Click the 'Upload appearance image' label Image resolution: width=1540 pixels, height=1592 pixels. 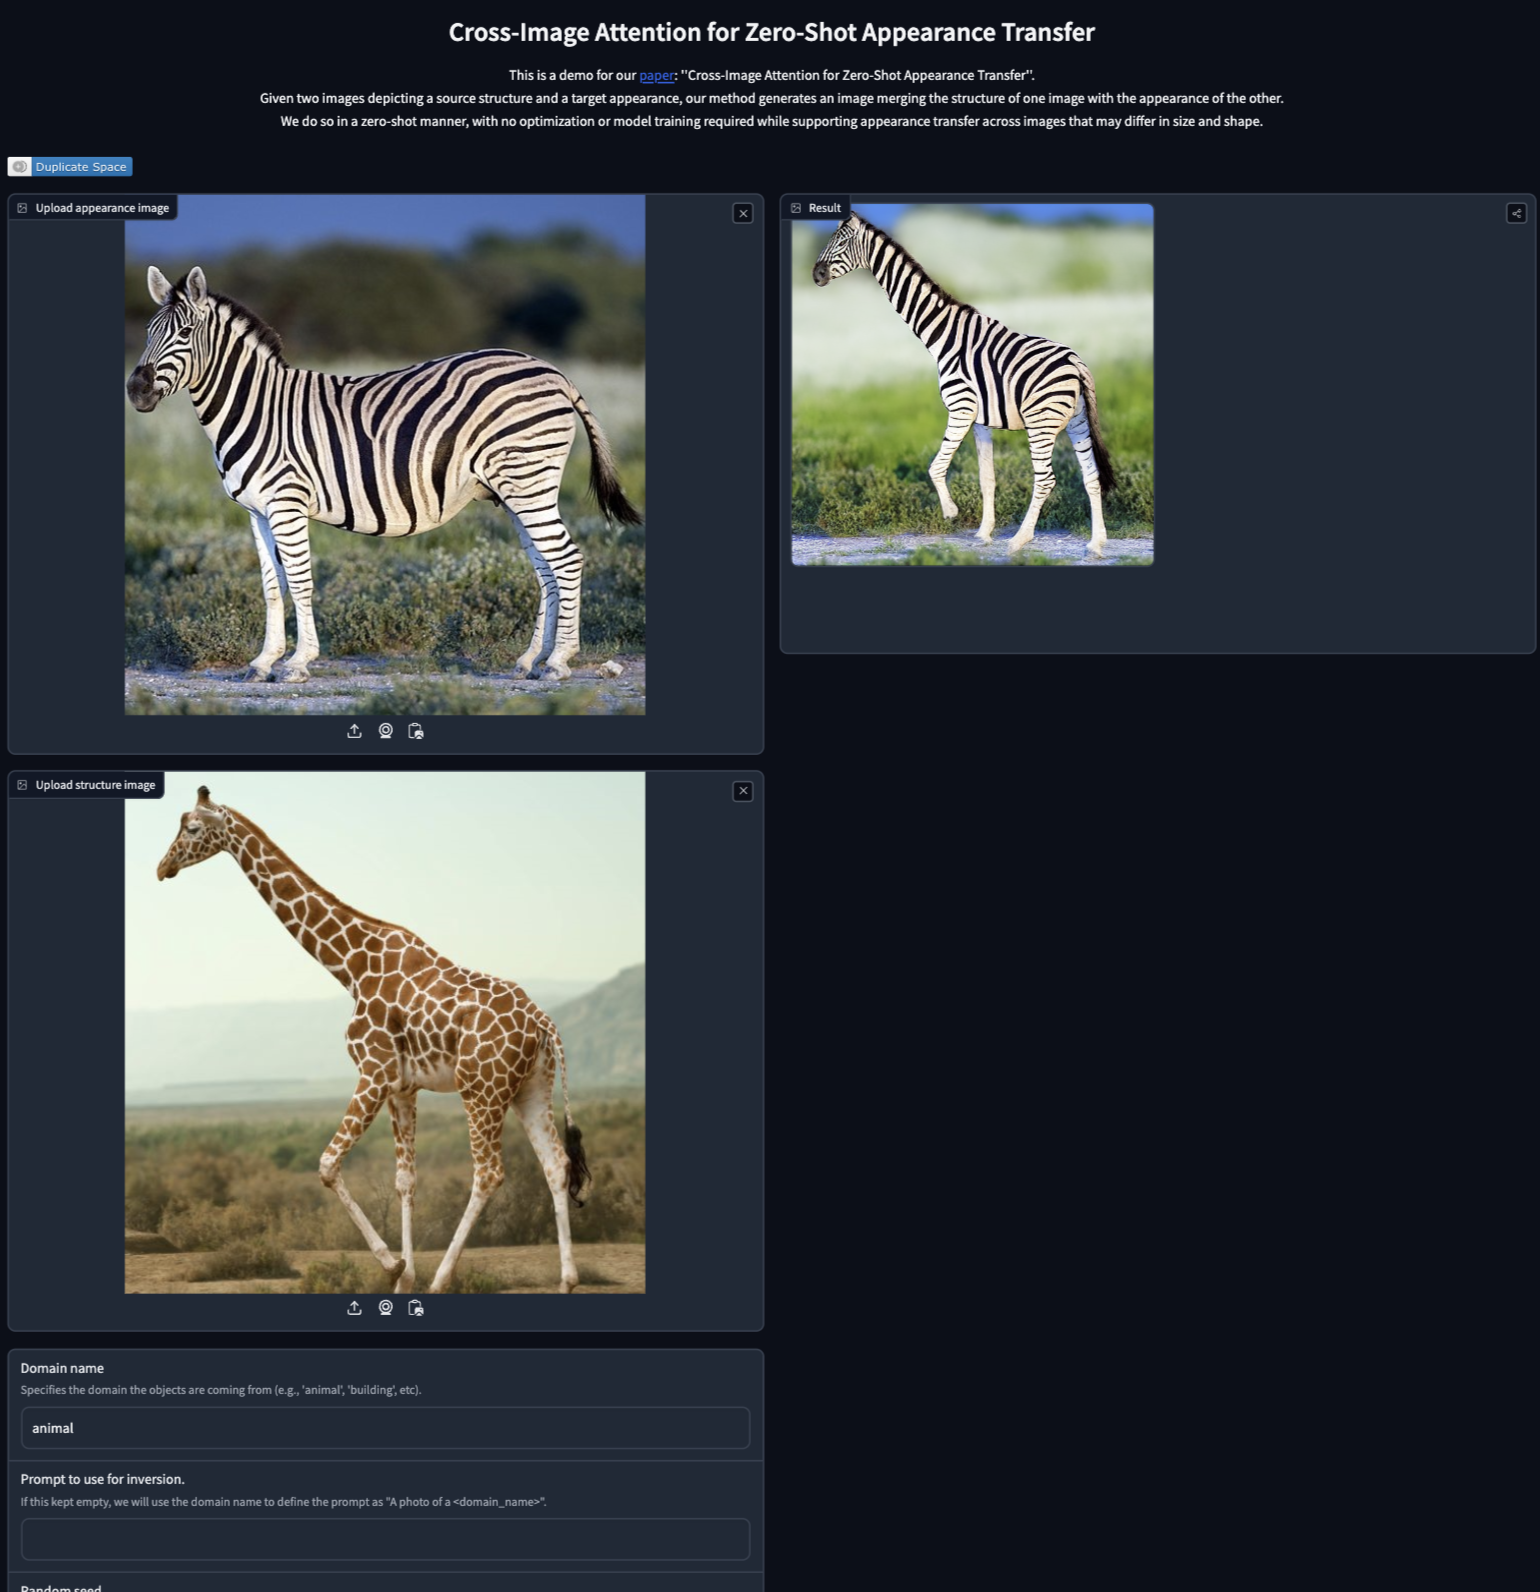click(101, 208)
